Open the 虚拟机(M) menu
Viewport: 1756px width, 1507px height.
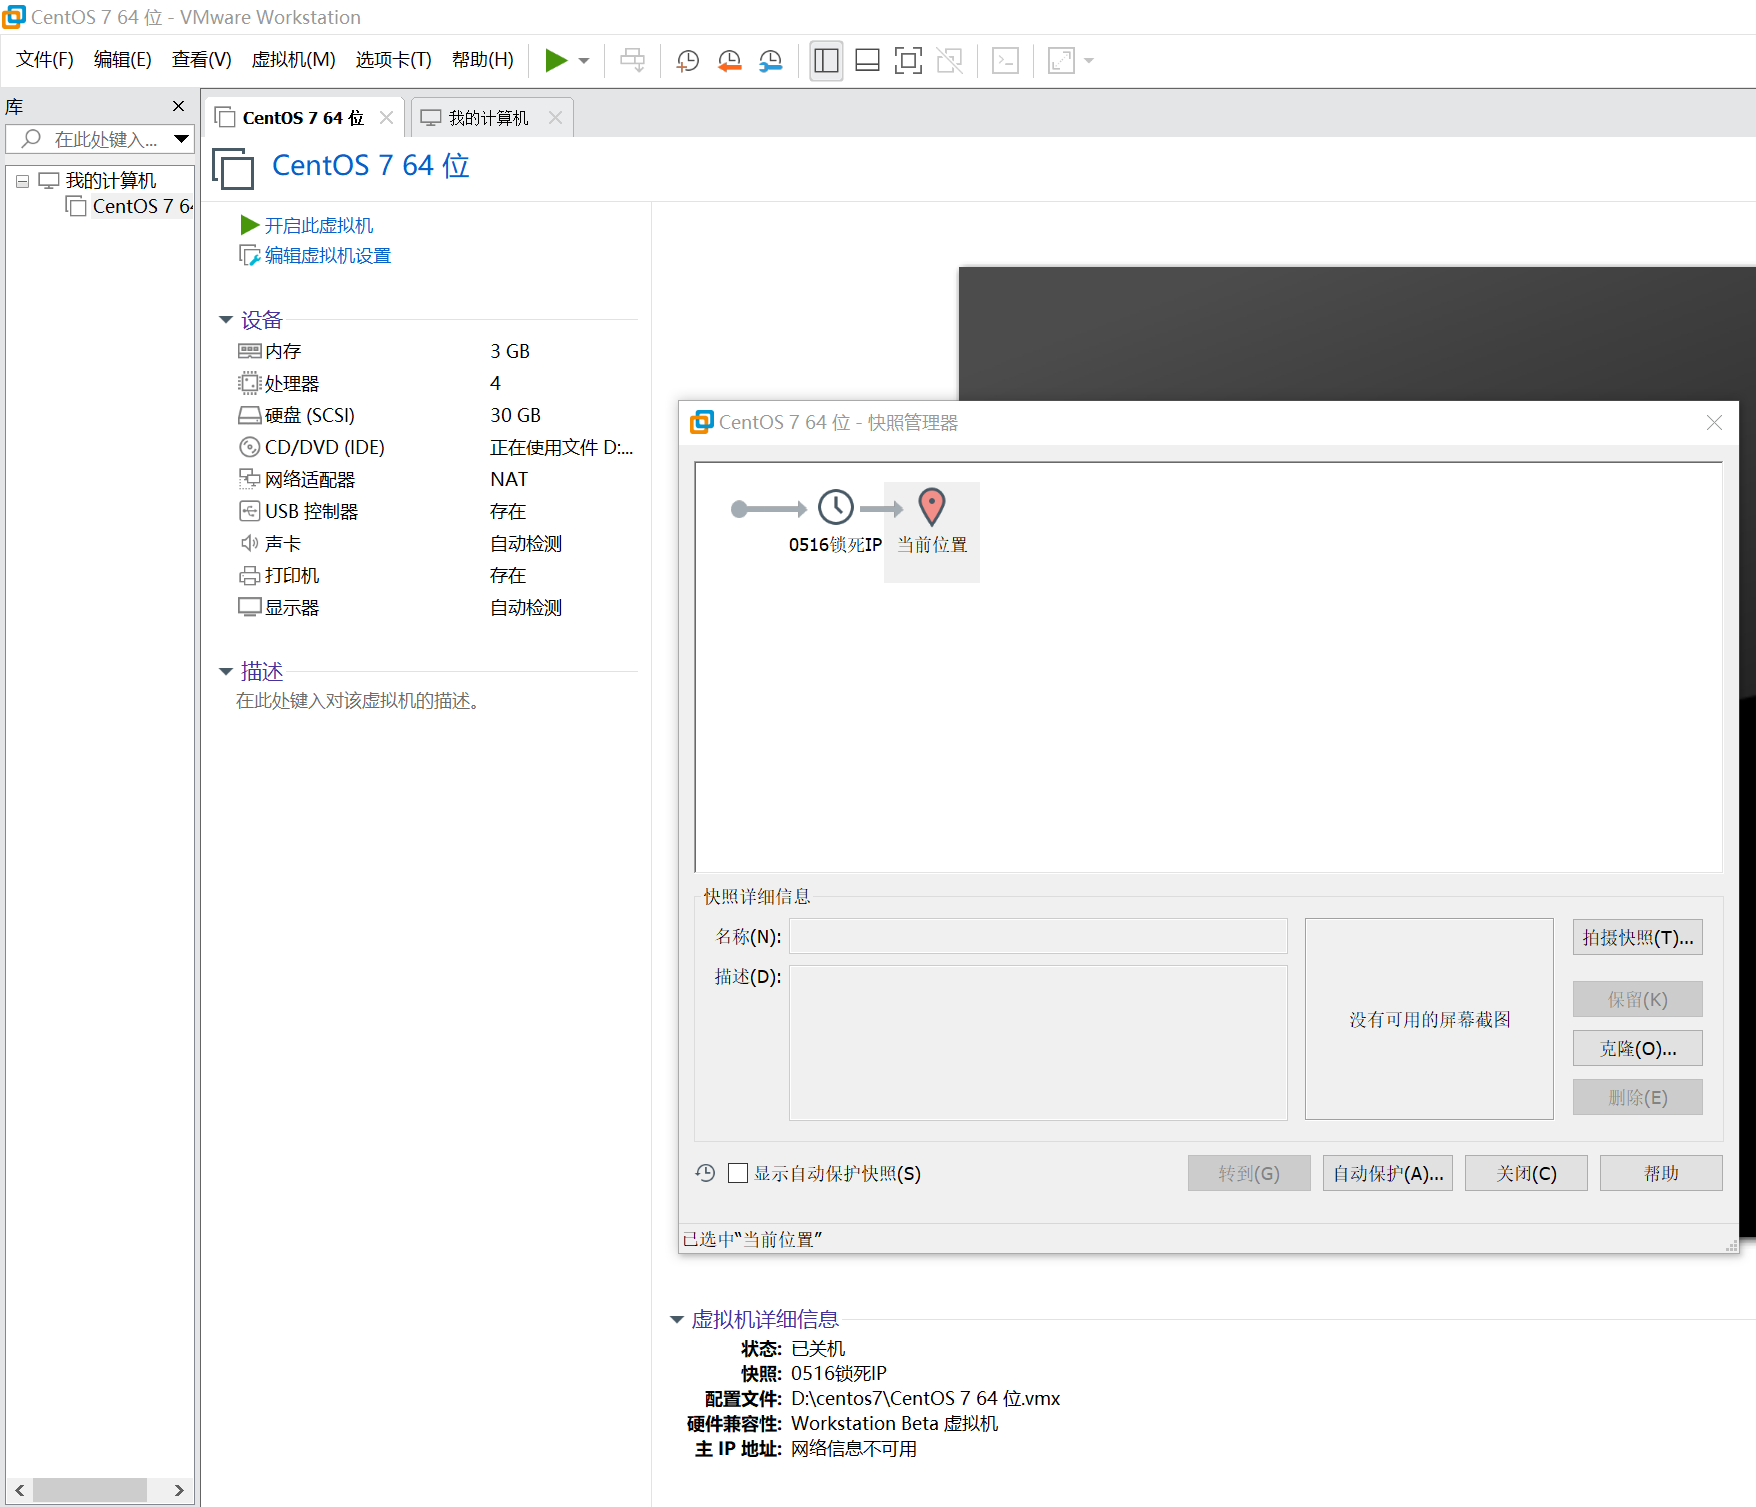click(x=294, y=60)
